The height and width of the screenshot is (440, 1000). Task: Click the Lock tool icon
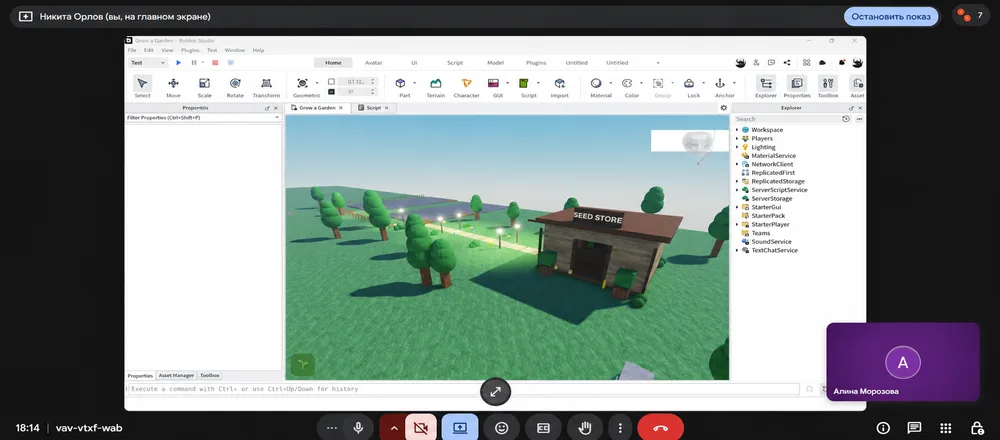click(x=689, y=84)
